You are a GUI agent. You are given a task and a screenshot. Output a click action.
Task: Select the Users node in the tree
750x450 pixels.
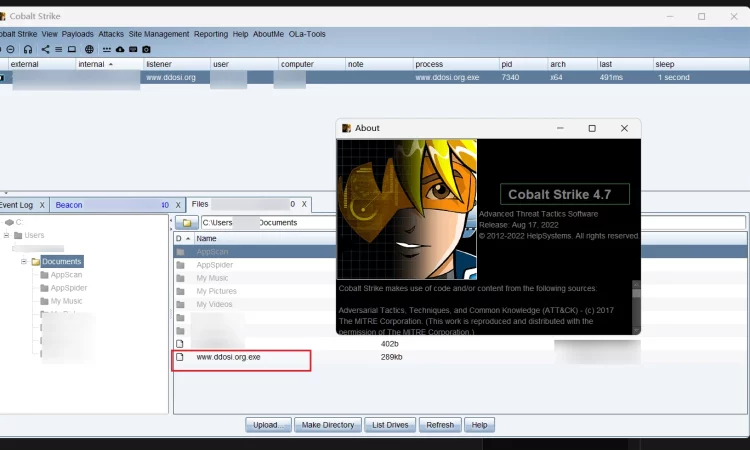point(34,235)
